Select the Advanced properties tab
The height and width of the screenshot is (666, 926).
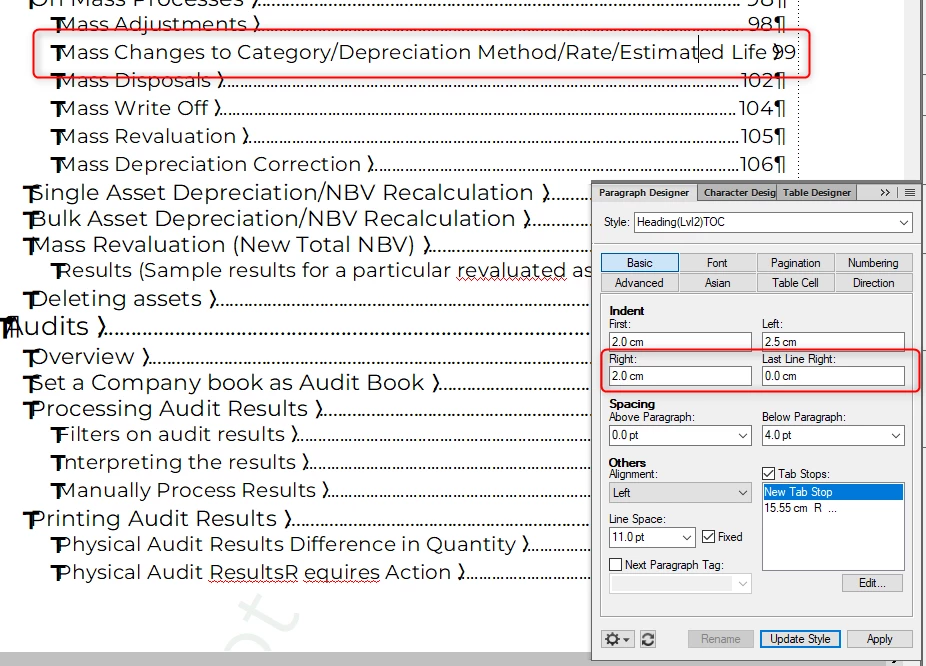click(640, 283)
